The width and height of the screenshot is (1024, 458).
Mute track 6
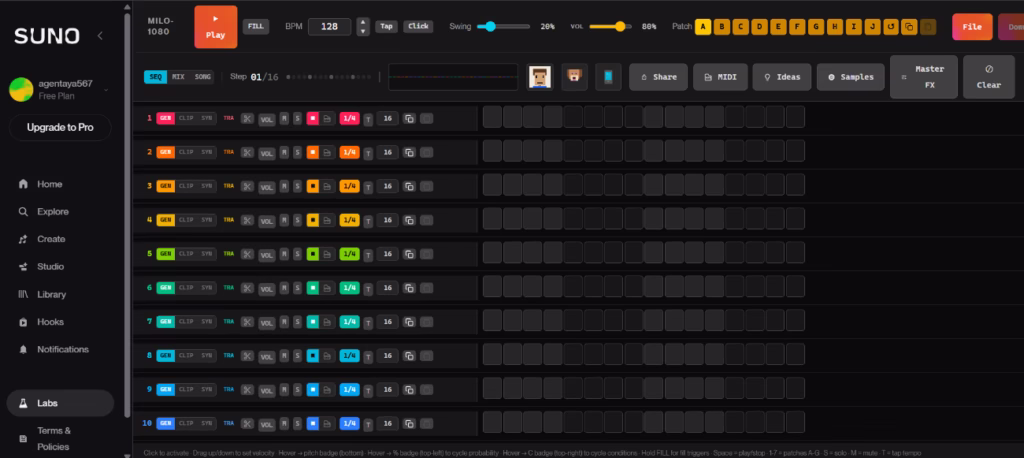284,287
